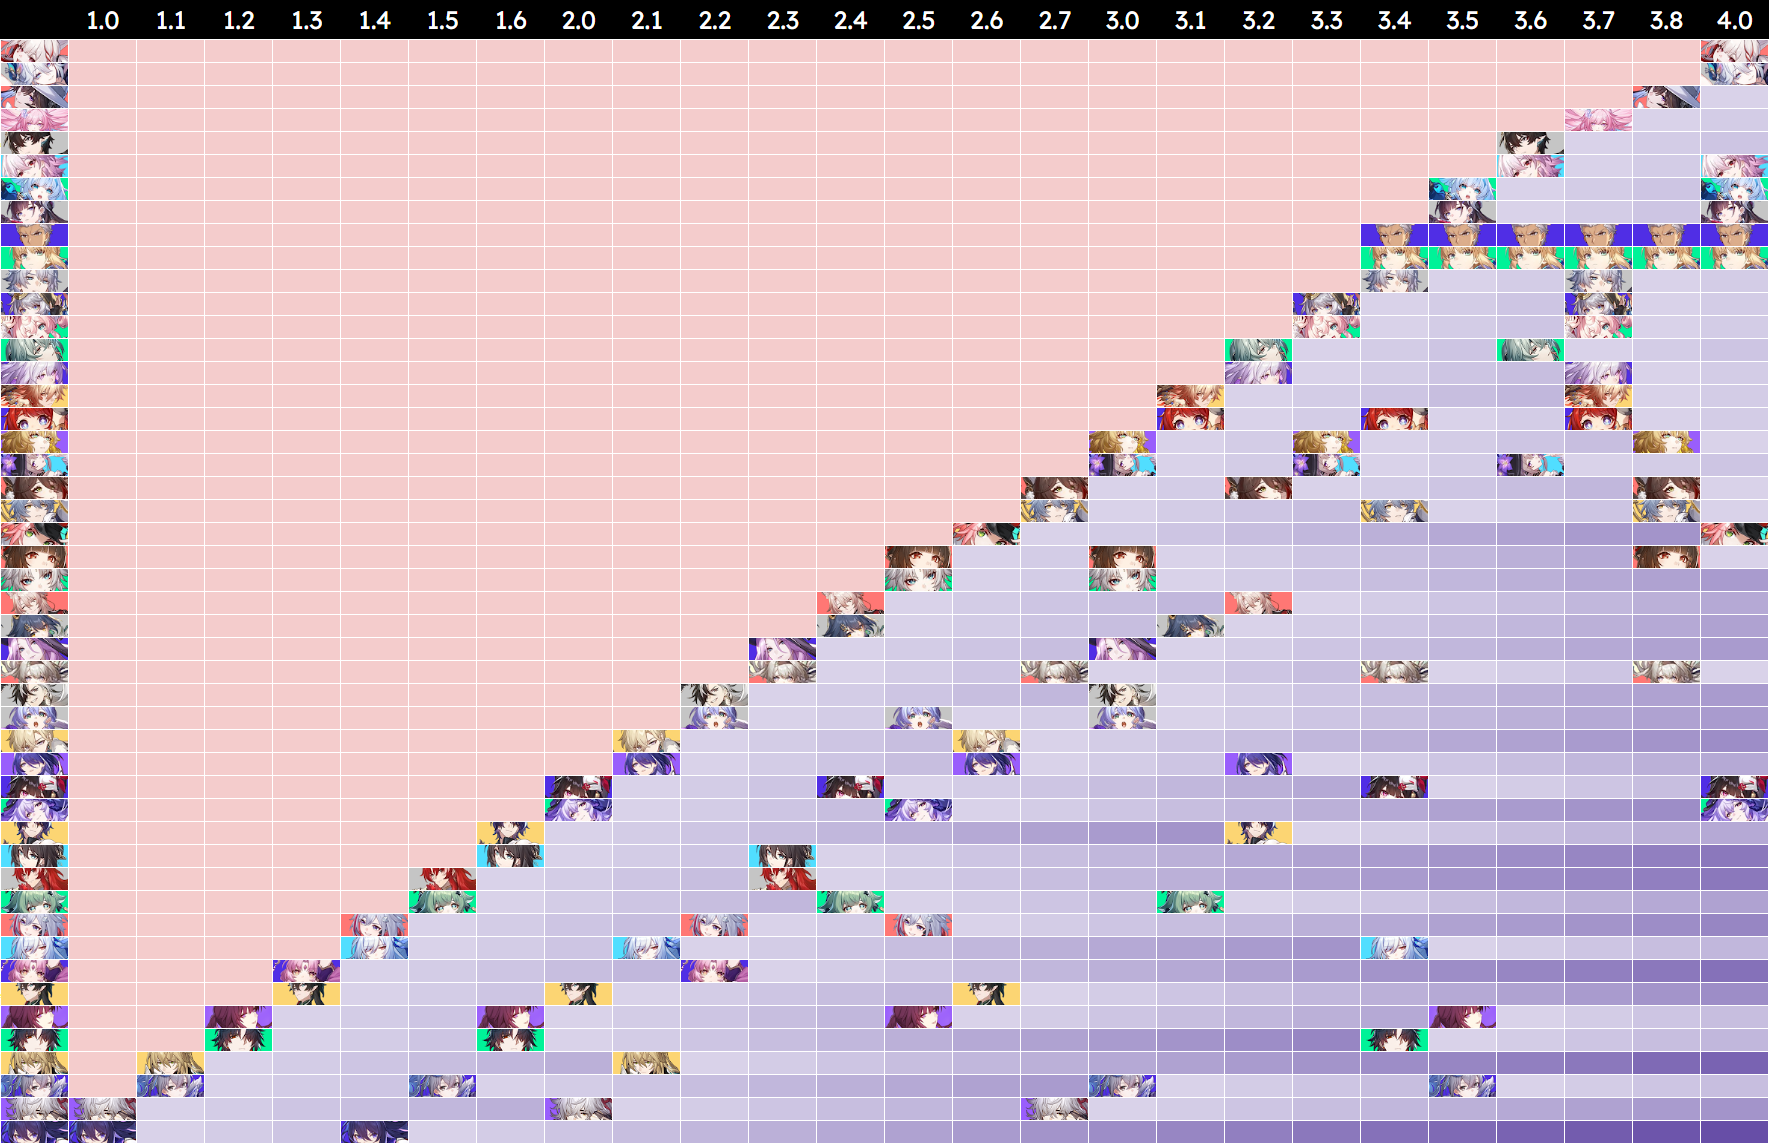Click the 1.0 version column header
The height and width of the screenshot is (1143, 1769).
tap(102, 20)
